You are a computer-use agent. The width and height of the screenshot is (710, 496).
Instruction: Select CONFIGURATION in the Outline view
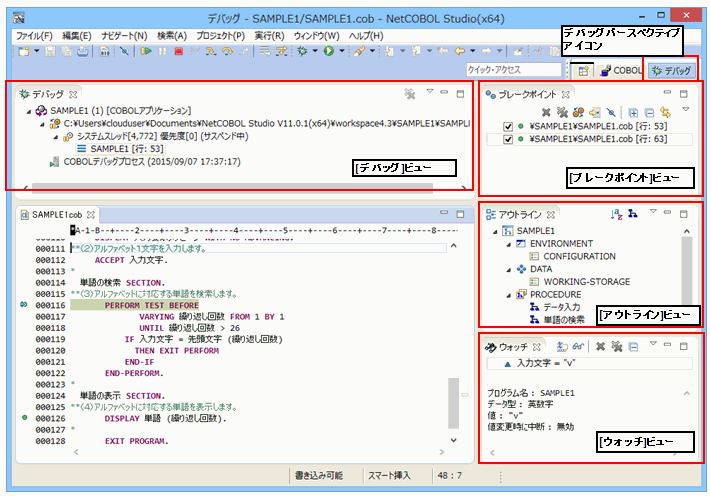click(573, 256)
